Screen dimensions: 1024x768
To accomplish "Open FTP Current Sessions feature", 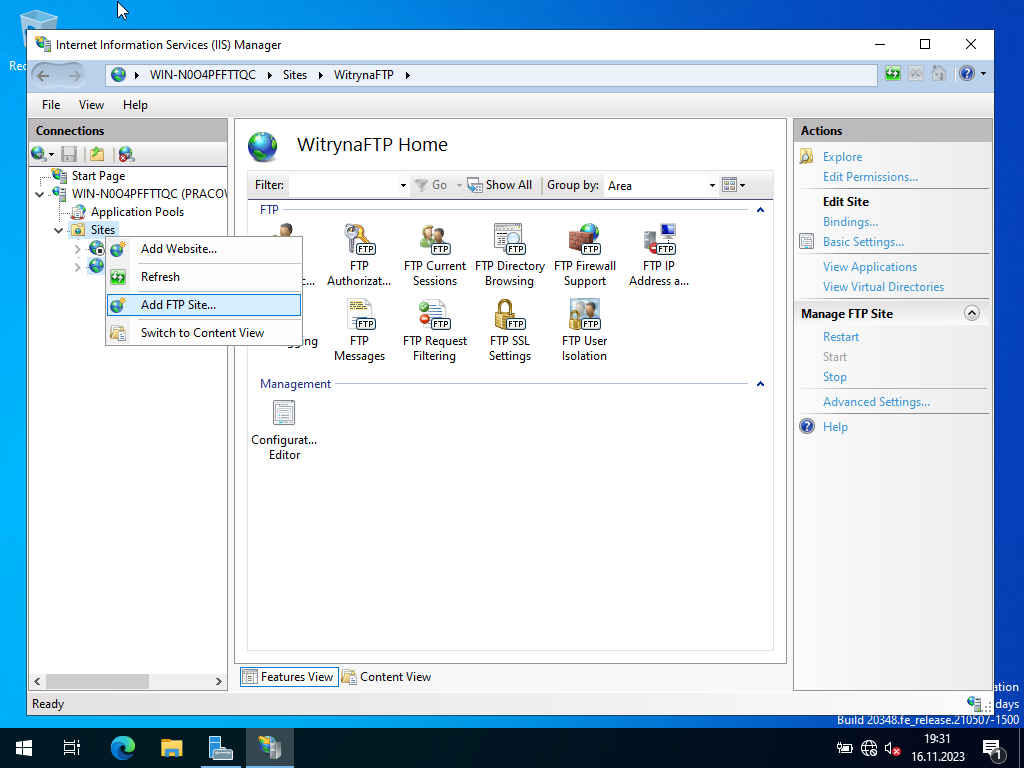I will (434, 255).
